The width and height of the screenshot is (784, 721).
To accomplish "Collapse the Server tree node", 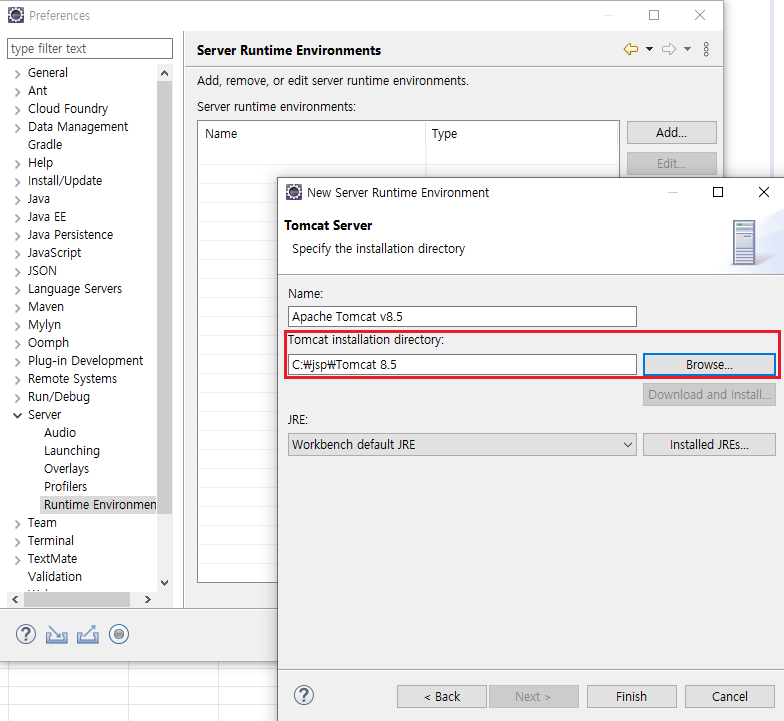I will [x=18, y=416].
